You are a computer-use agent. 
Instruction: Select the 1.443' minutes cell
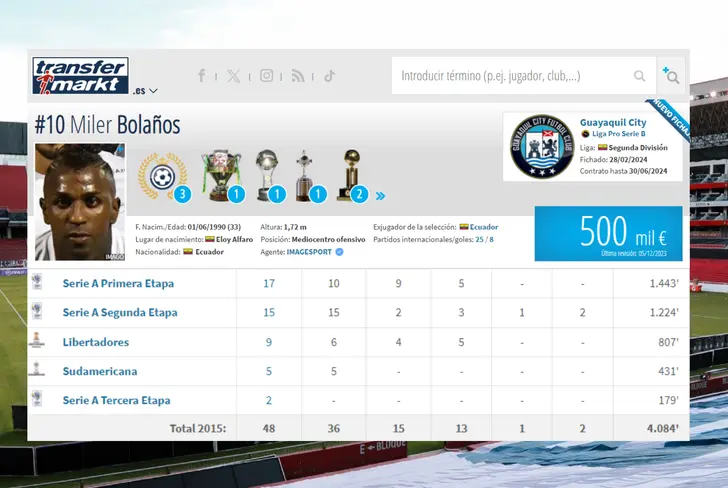651,283
